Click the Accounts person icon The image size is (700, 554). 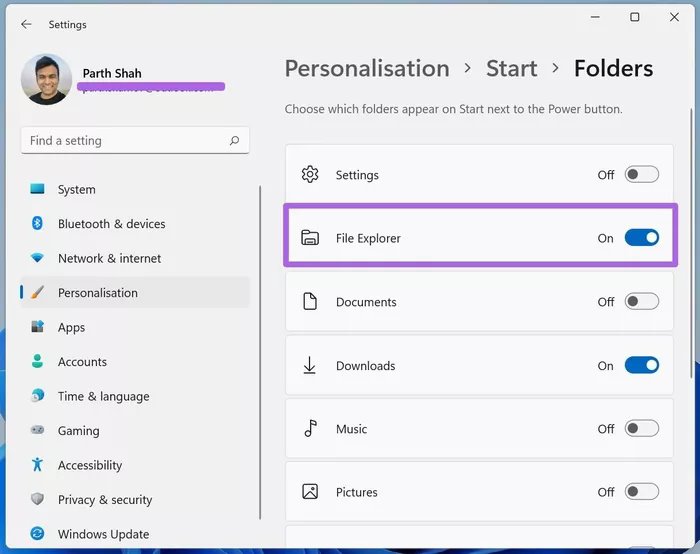pos(38,361)
